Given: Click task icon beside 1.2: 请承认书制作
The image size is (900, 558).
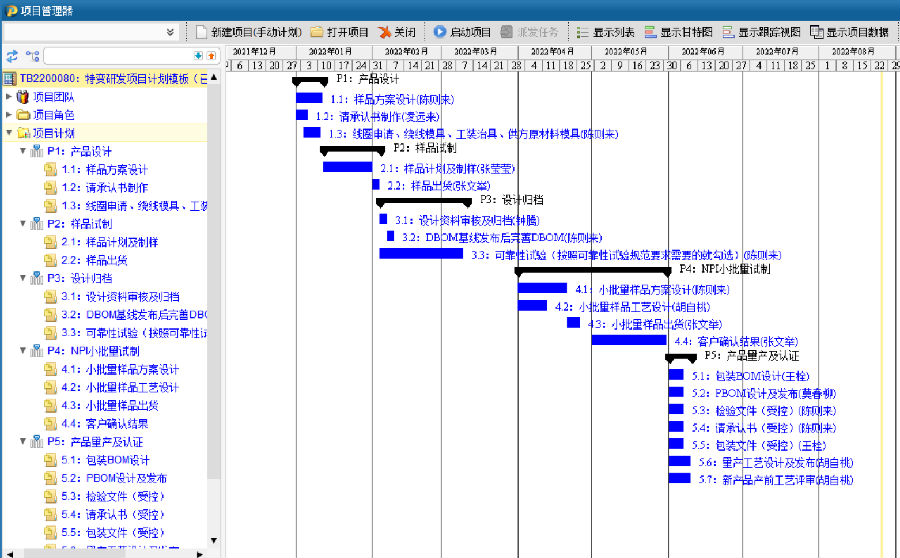Looking at the screenshot, I should (51, 187).
